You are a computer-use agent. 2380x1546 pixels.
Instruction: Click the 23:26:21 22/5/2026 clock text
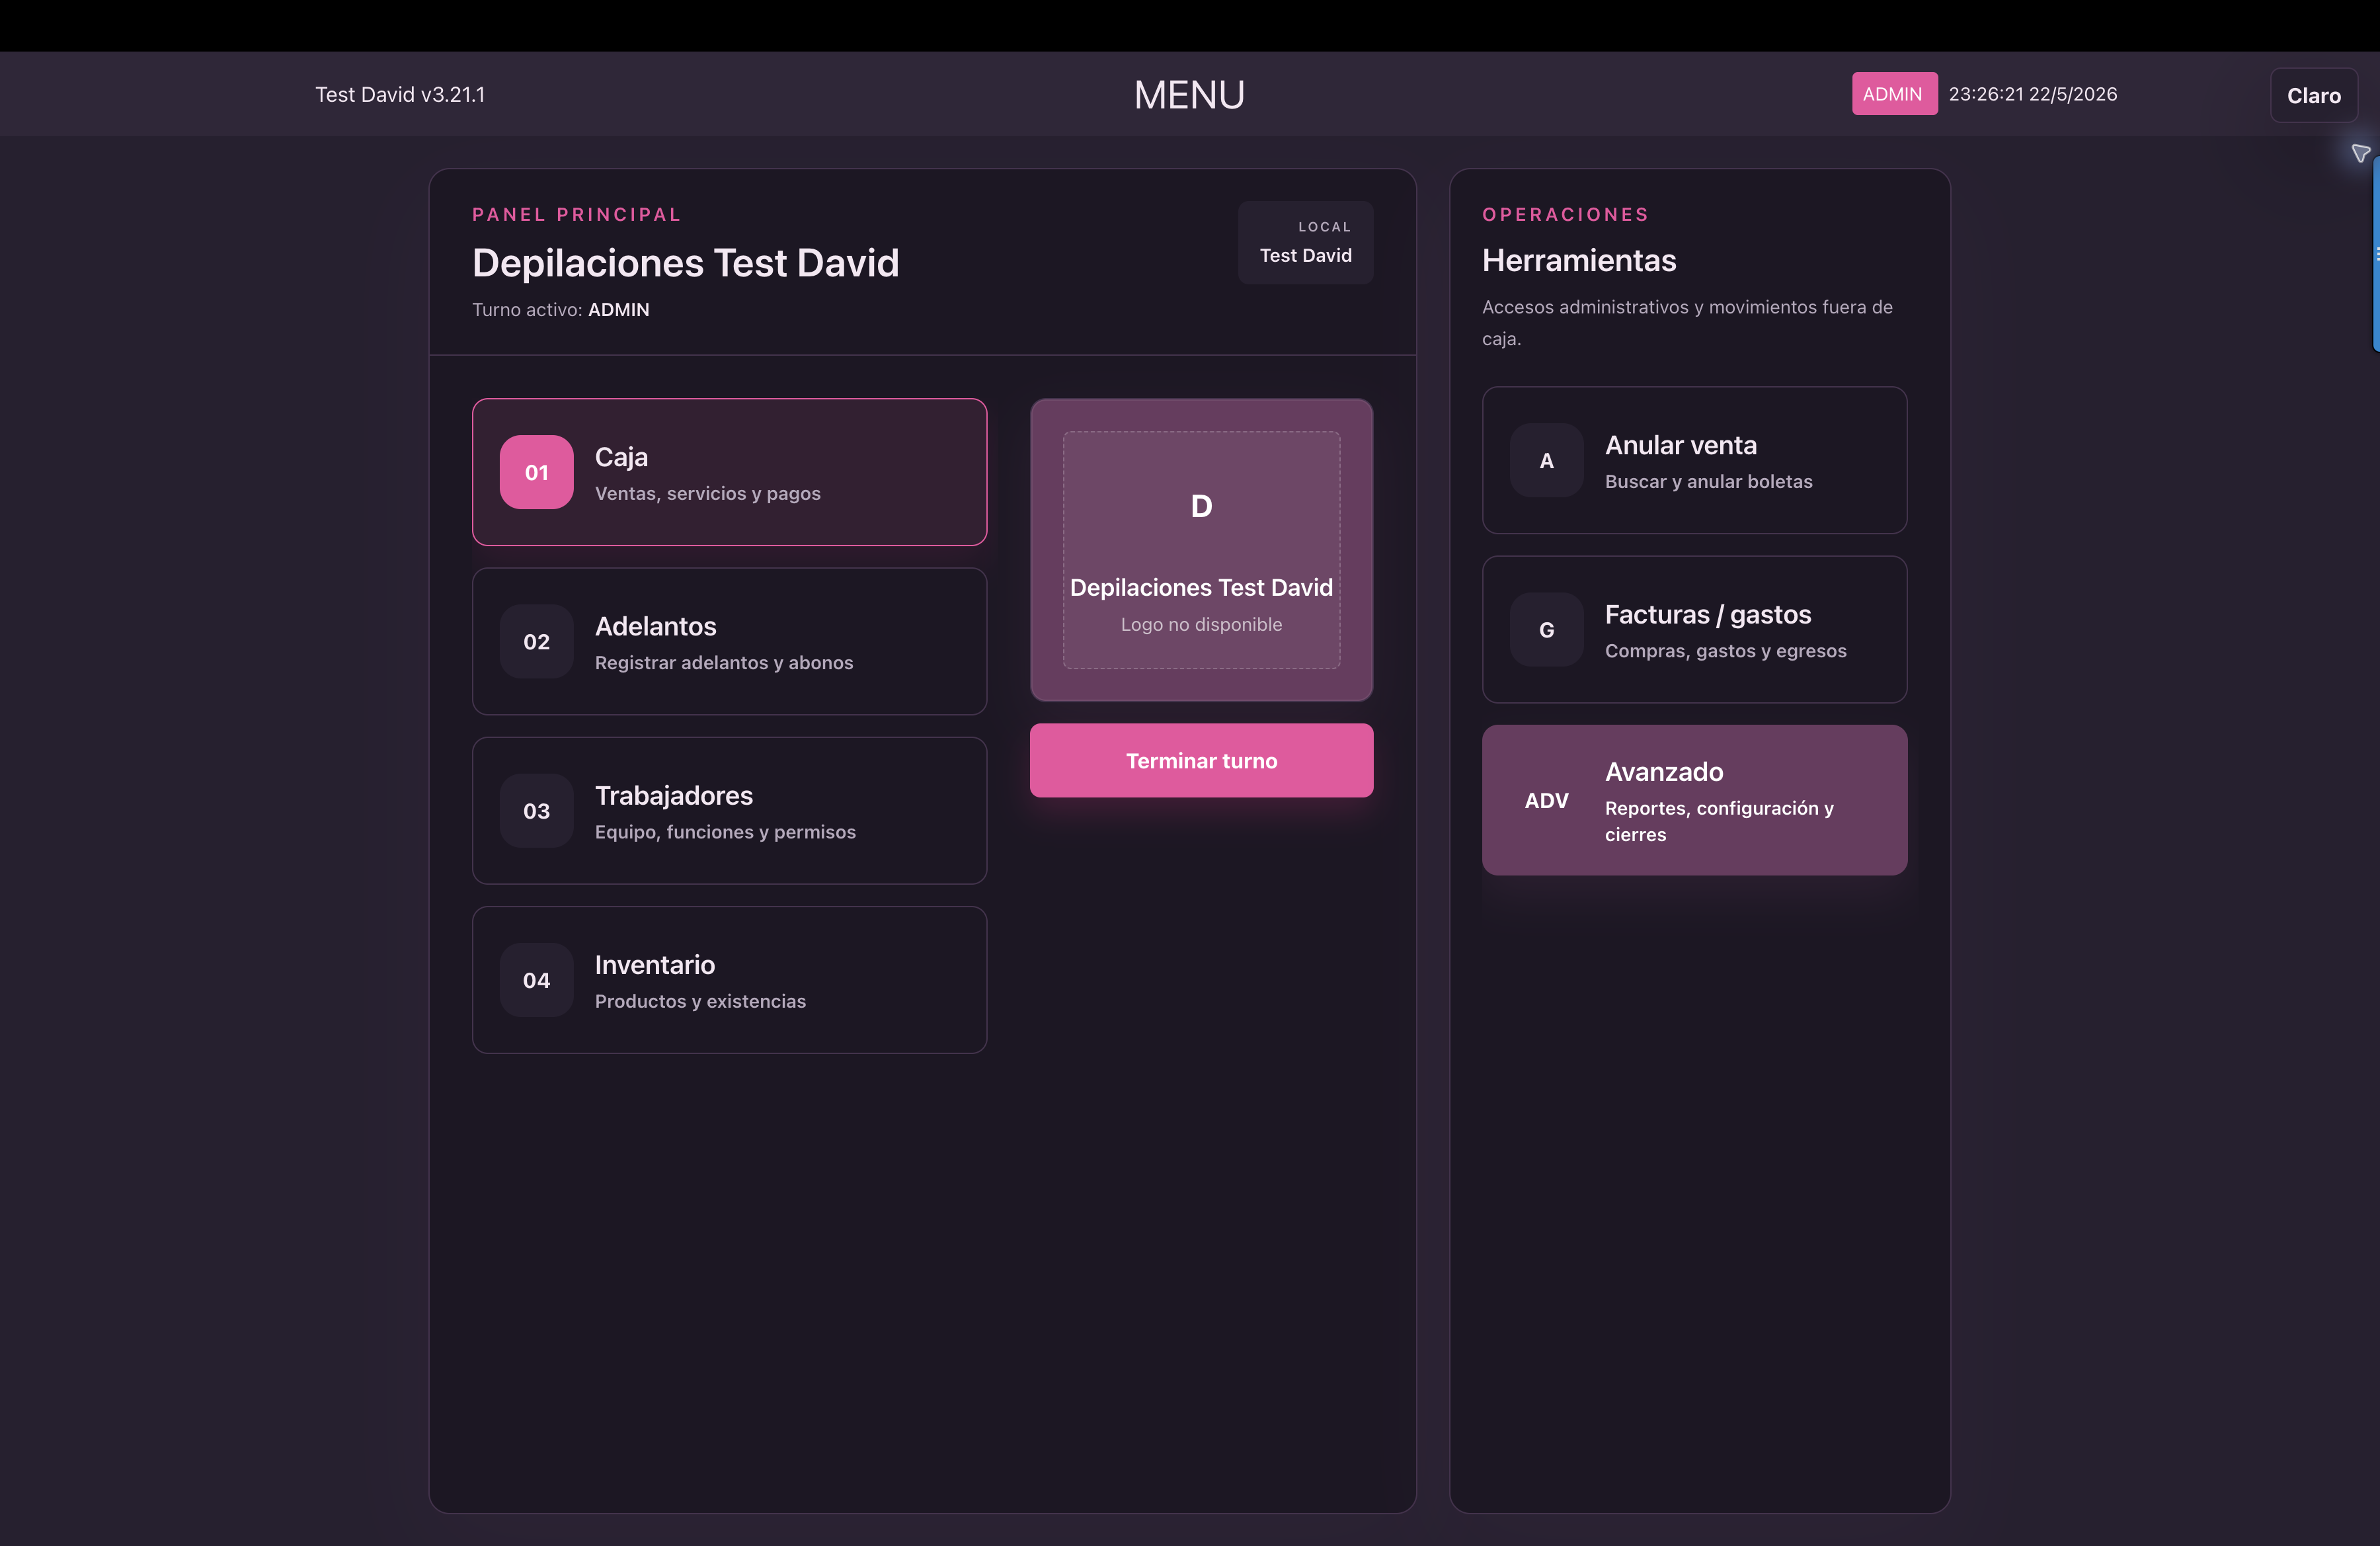(x=2032, y=94)
